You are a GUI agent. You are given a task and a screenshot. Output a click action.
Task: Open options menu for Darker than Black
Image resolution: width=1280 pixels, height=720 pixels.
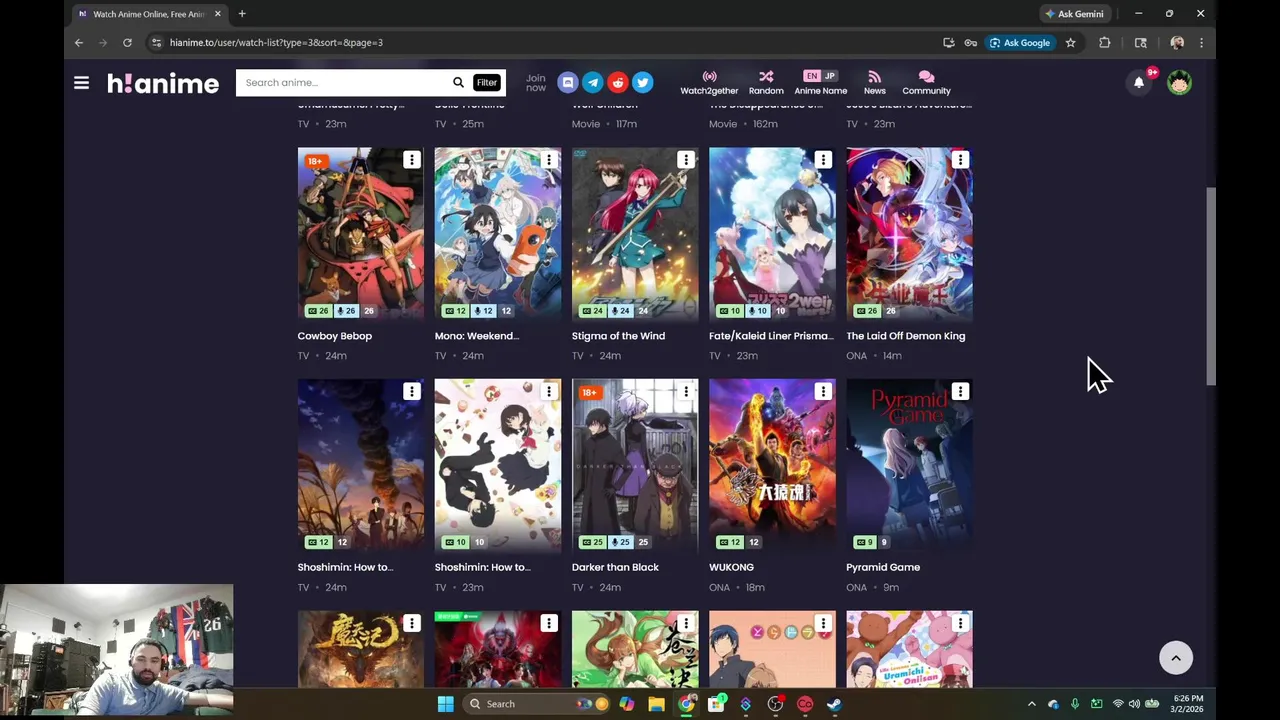coord(685,391)
